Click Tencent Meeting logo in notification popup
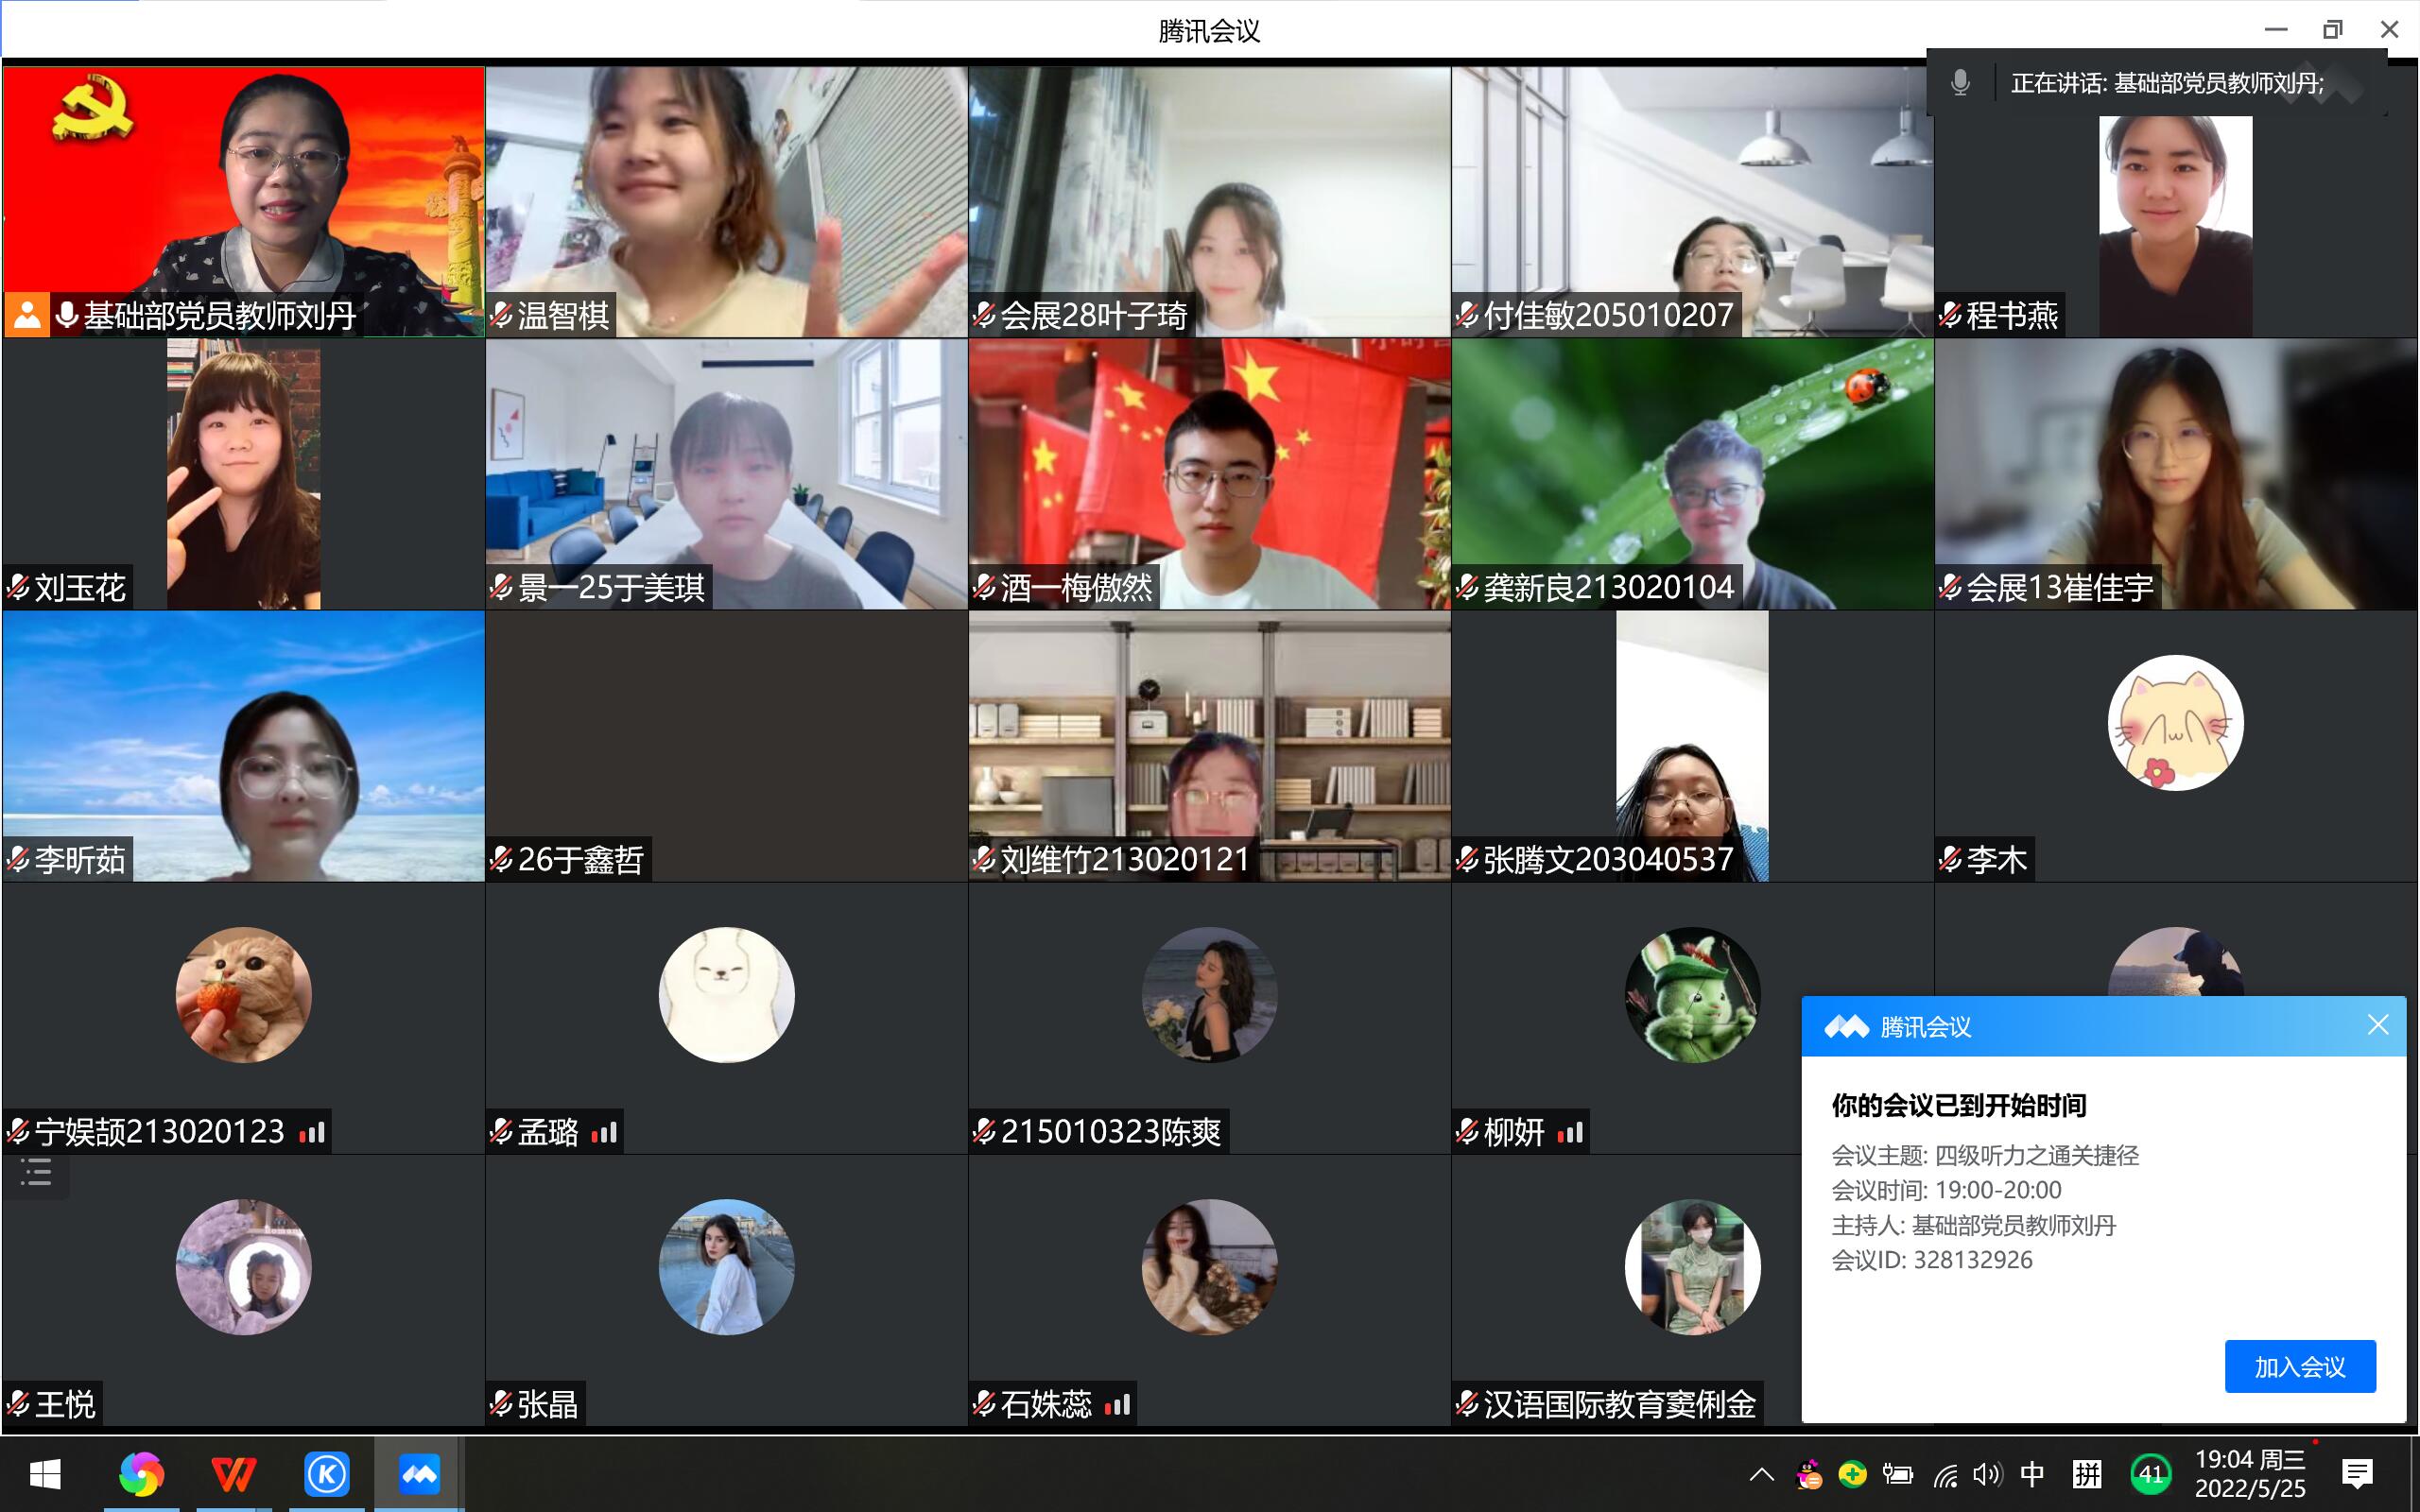Image resolution: width=2420 pixels, height=1512 pixels. point(1846,1027)
